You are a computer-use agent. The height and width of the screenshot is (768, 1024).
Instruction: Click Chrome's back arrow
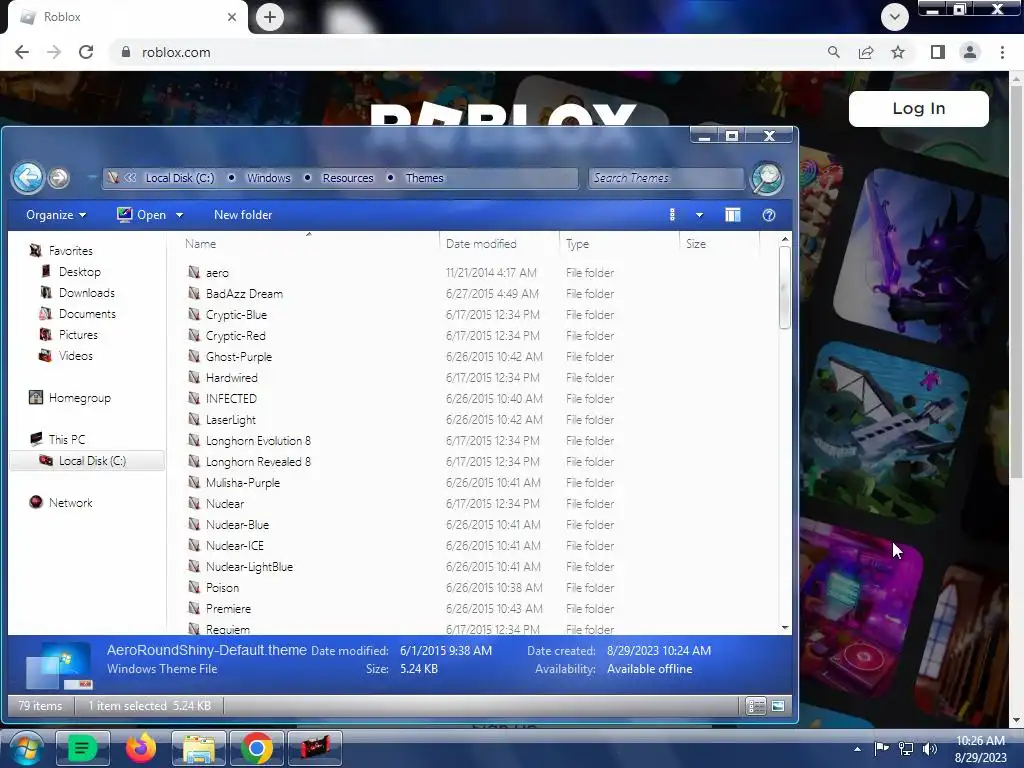22,52
